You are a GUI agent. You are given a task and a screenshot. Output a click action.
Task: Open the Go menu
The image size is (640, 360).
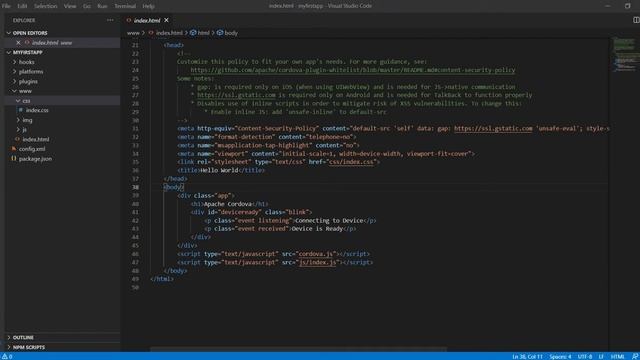(x=87, y=6)
